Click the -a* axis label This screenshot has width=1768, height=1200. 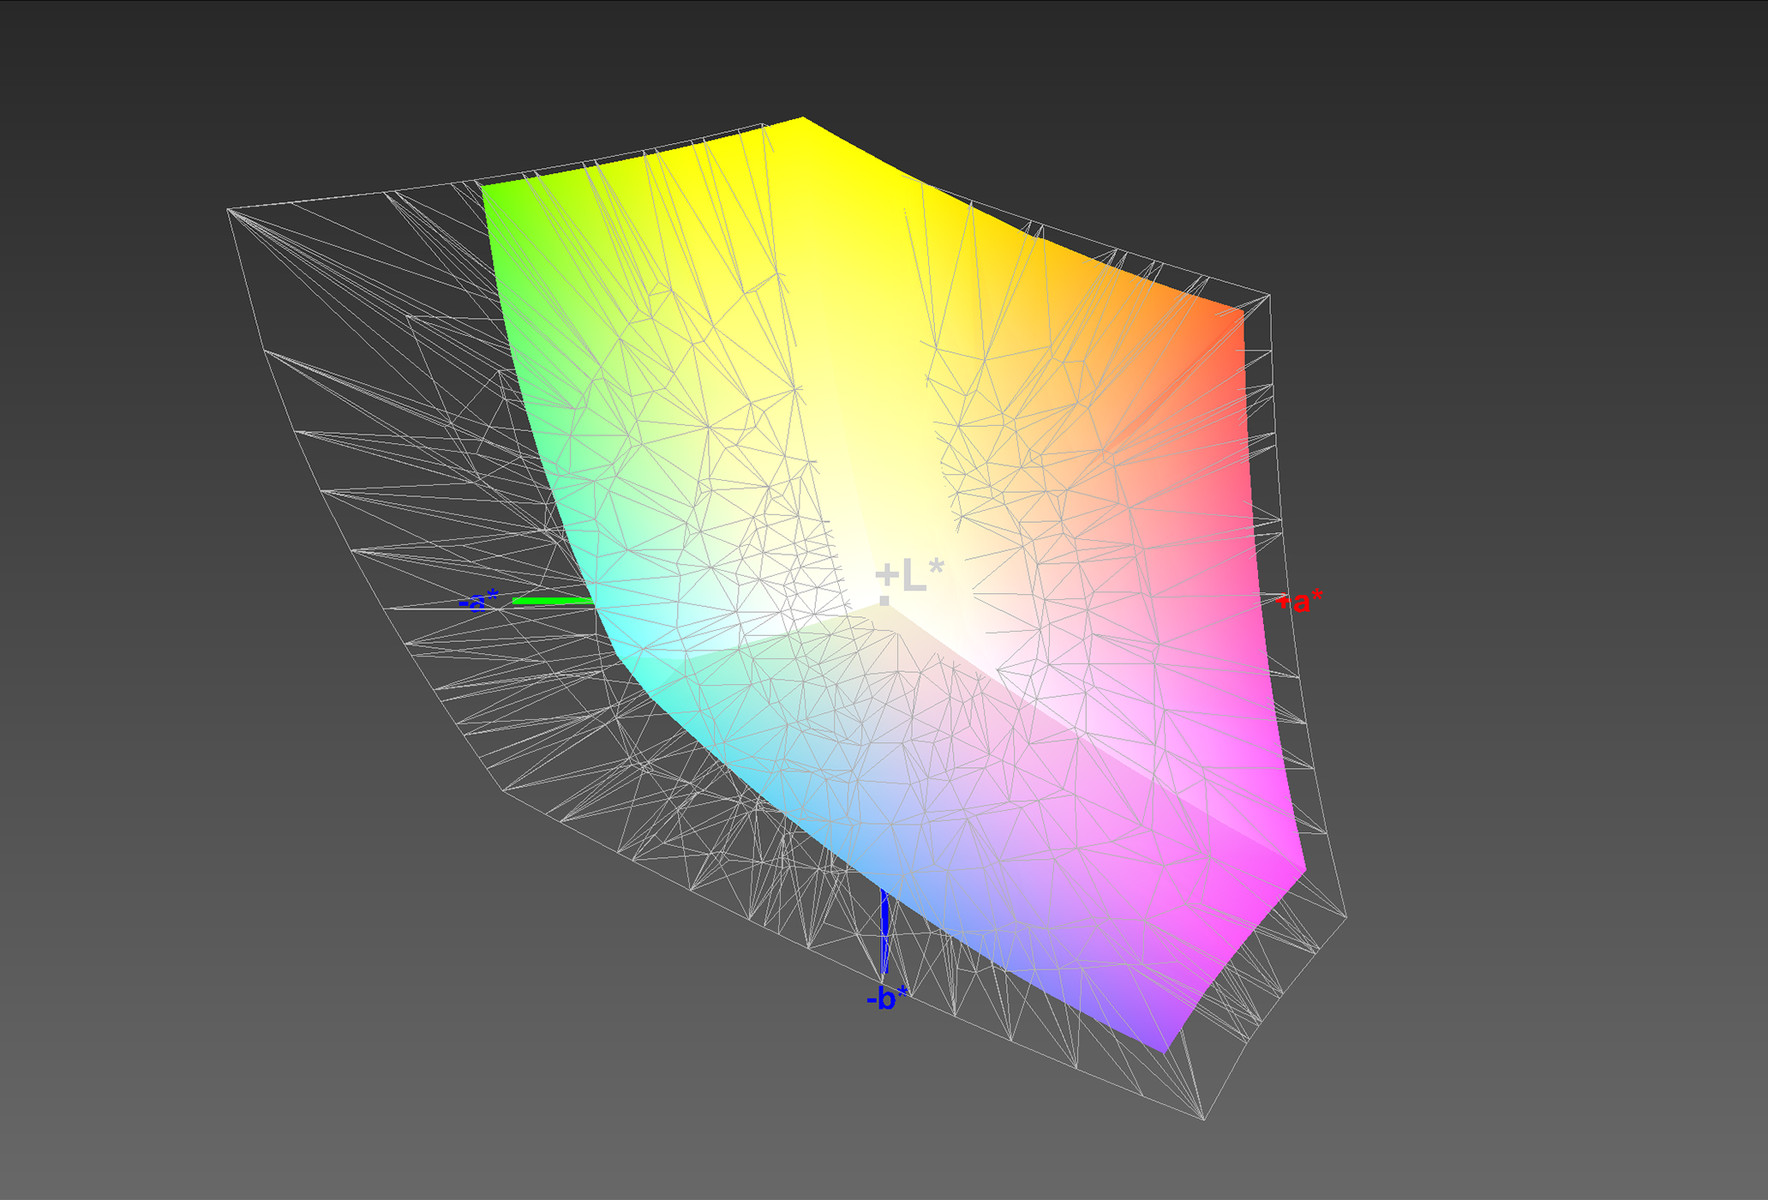(479, 601)
